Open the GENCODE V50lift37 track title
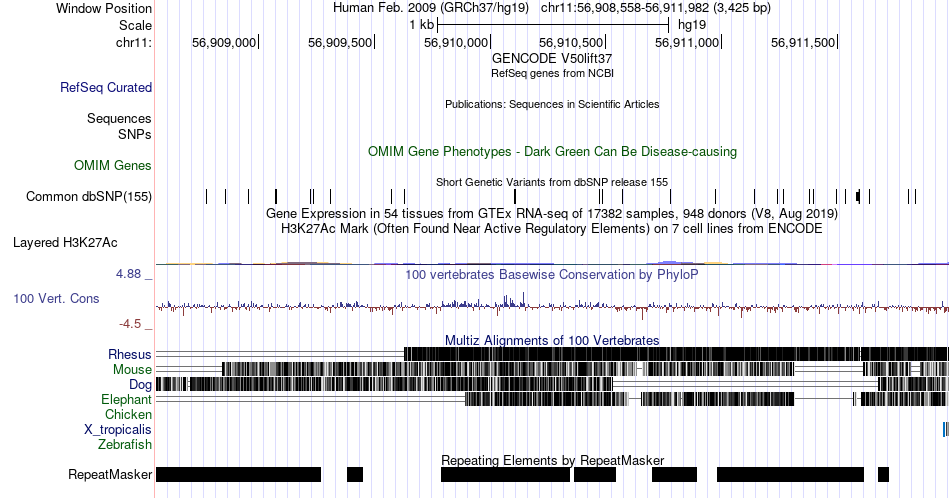This screenshot has width=950, height=498. [552, 58]
